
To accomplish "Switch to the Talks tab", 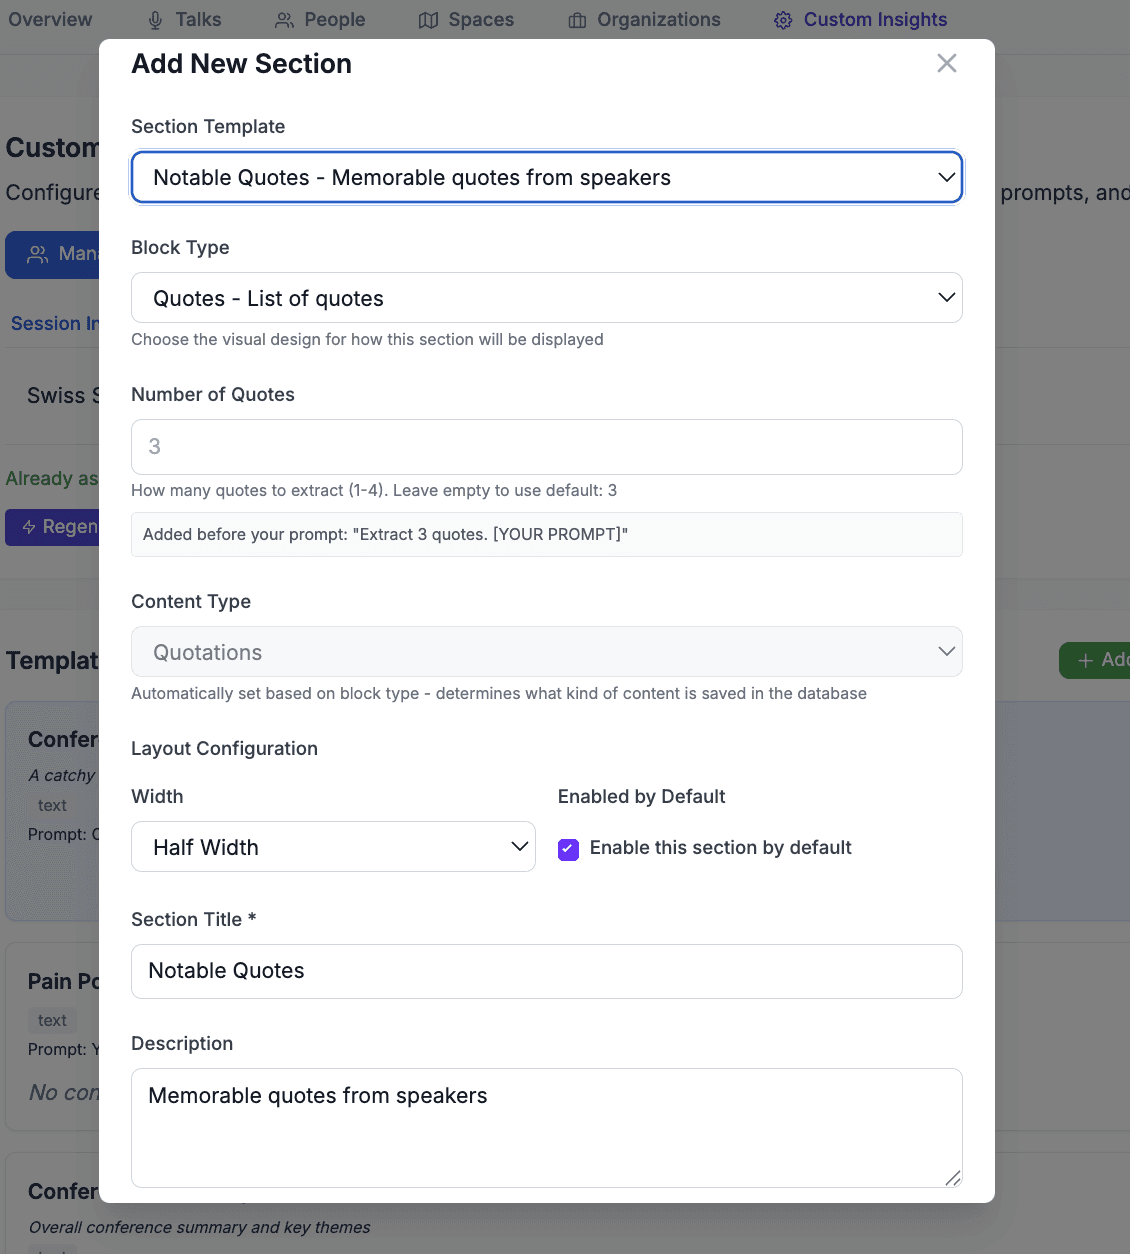I will pyautogui.click(x=184, y=20).
